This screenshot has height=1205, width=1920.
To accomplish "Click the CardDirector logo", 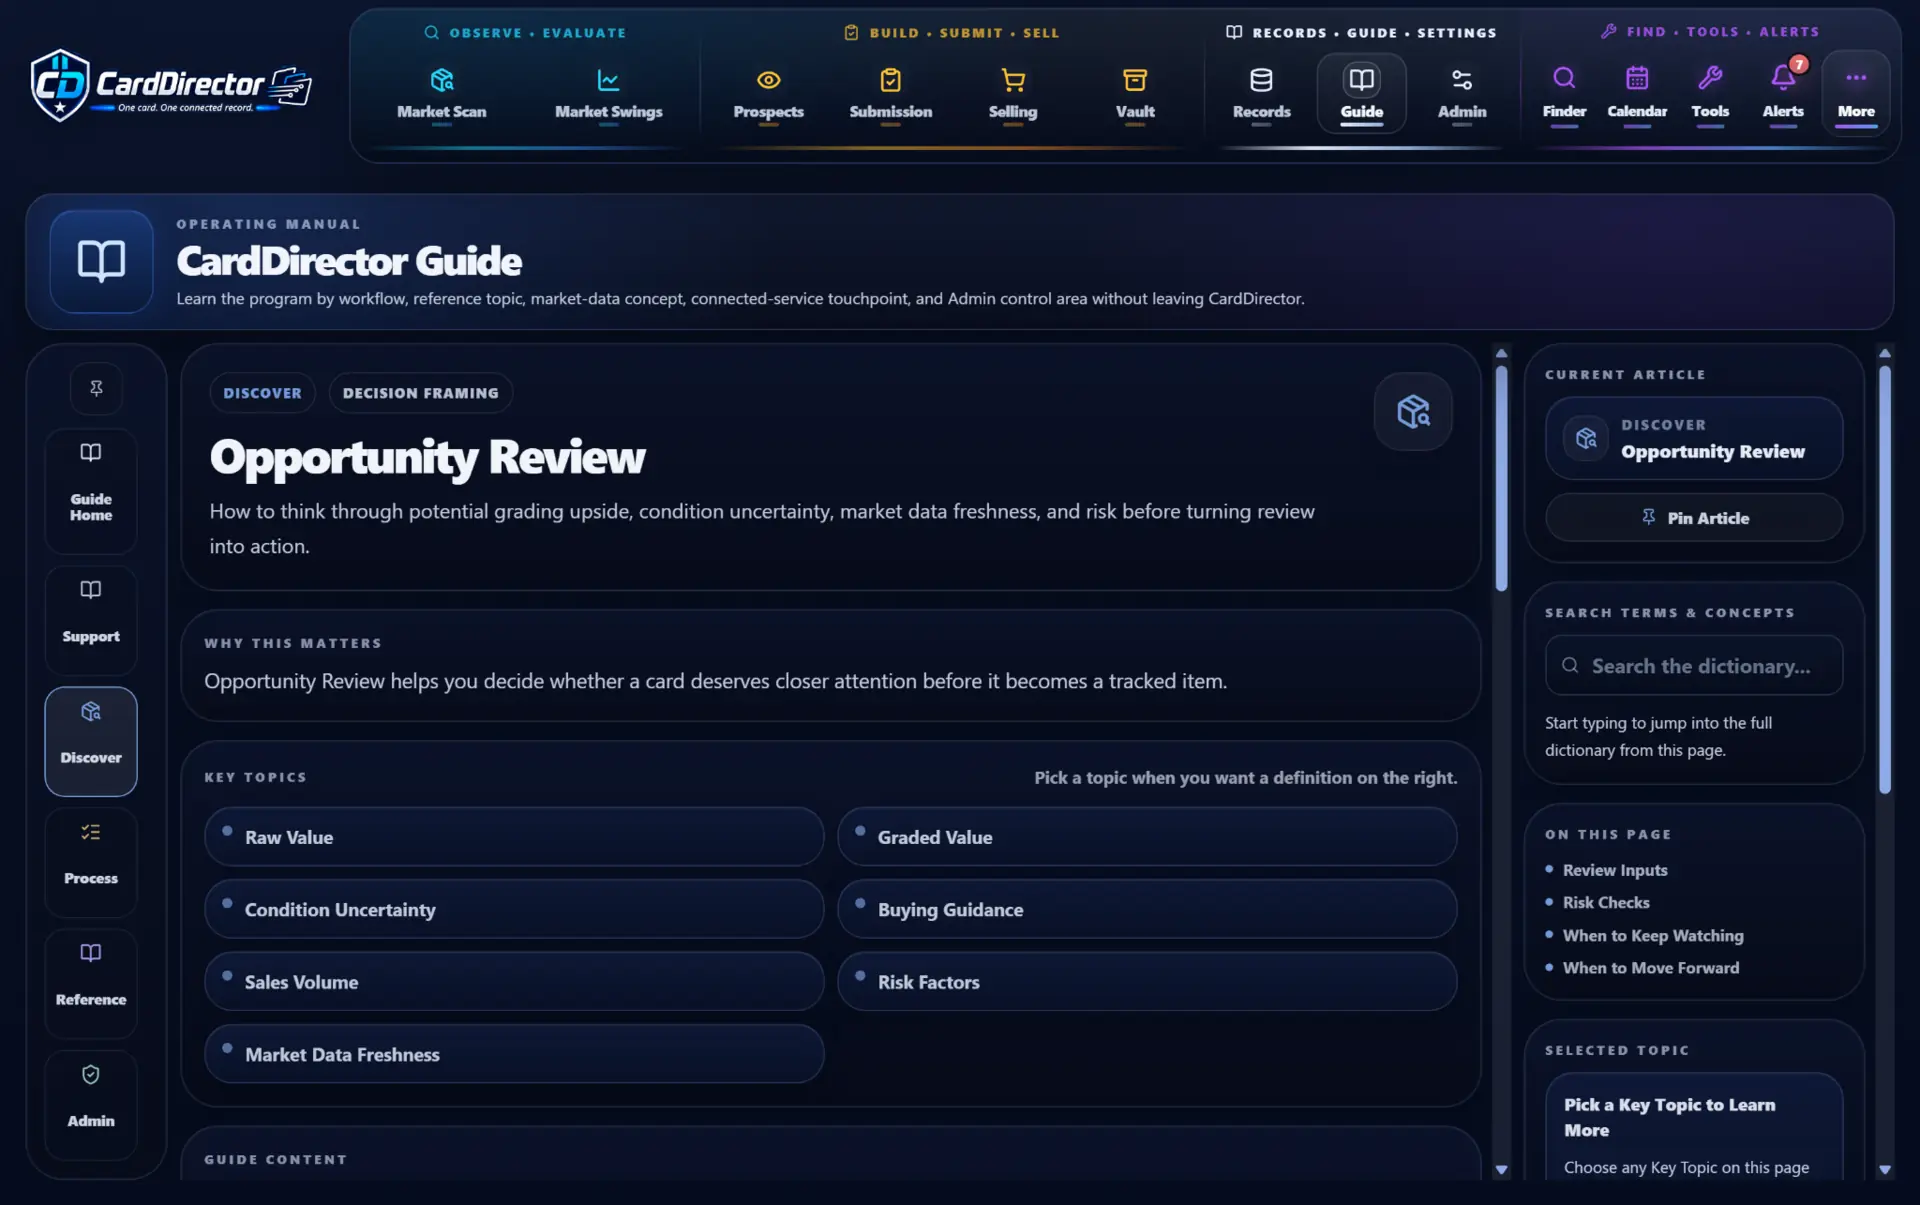I will (171, 86).
